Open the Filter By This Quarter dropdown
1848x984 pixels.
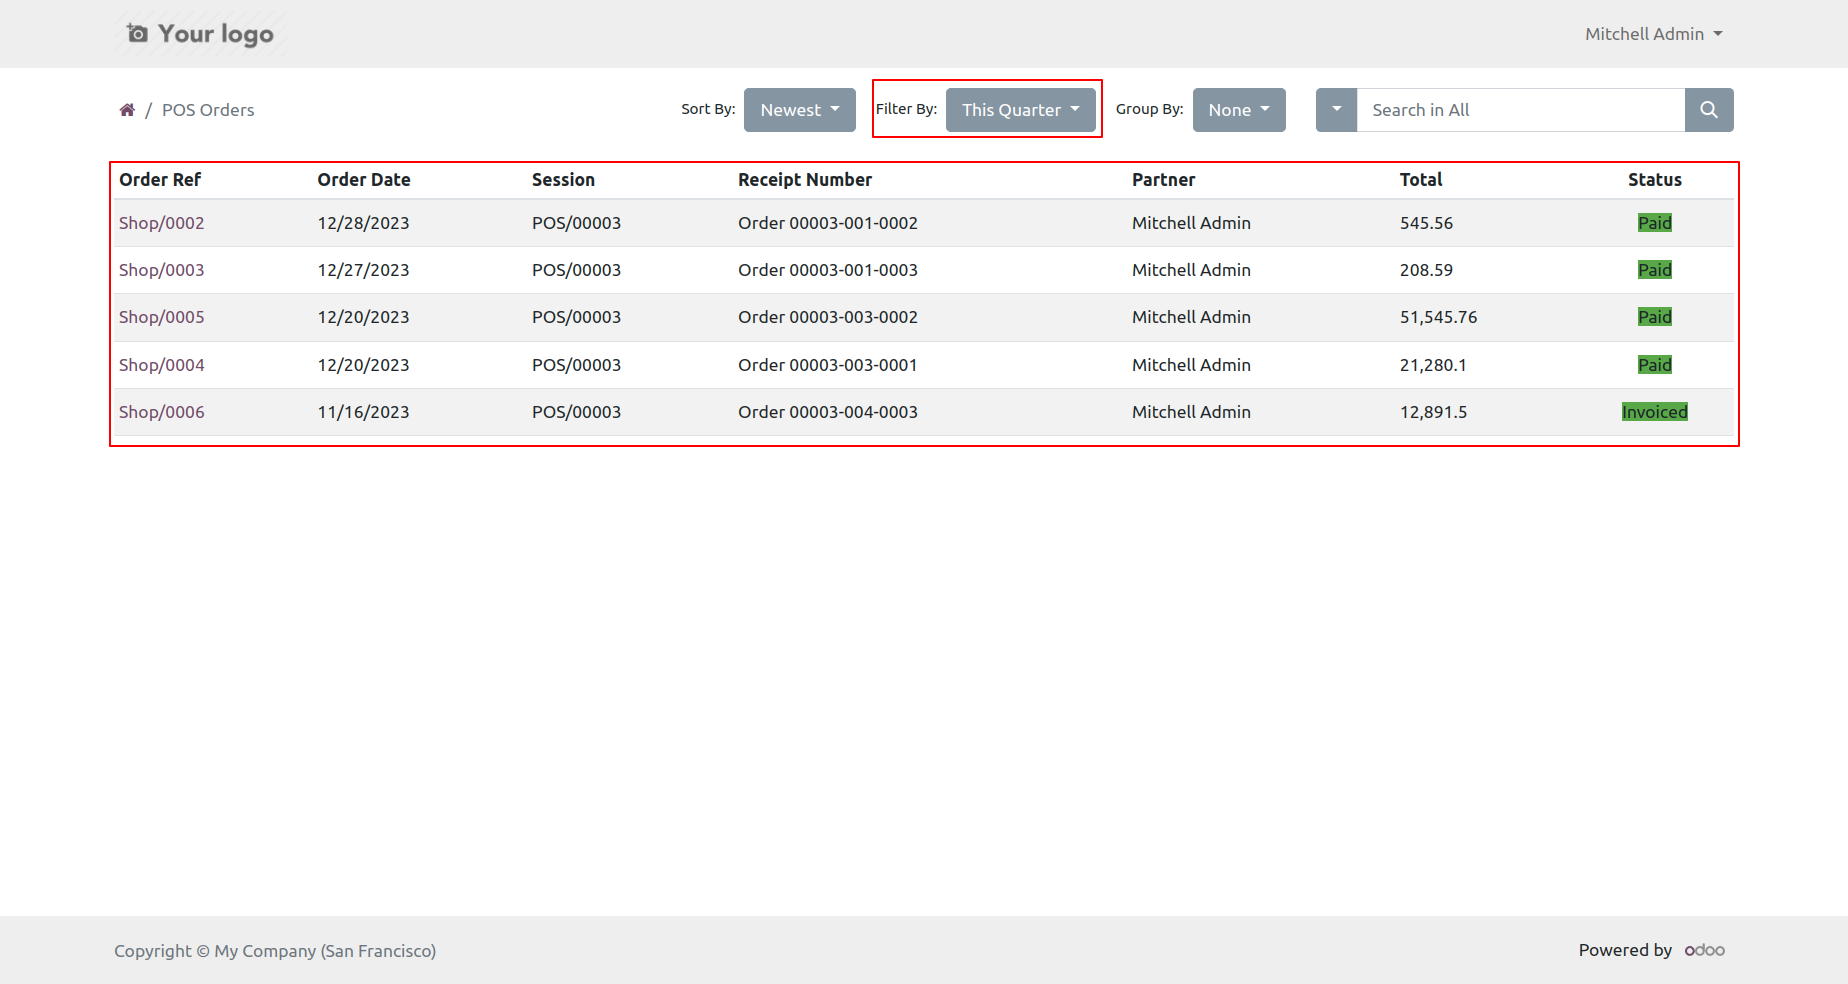(1021, 110)
